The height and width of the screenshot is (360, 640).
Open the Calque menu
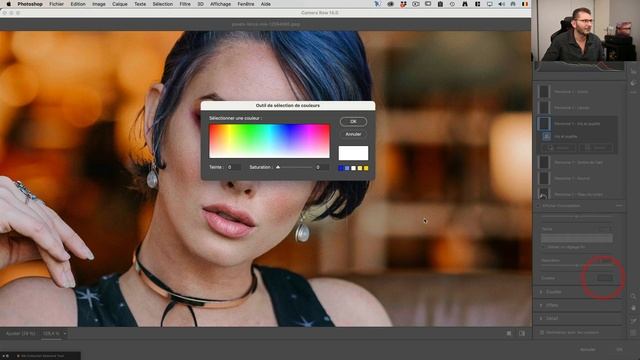click(x=120, y=4)
